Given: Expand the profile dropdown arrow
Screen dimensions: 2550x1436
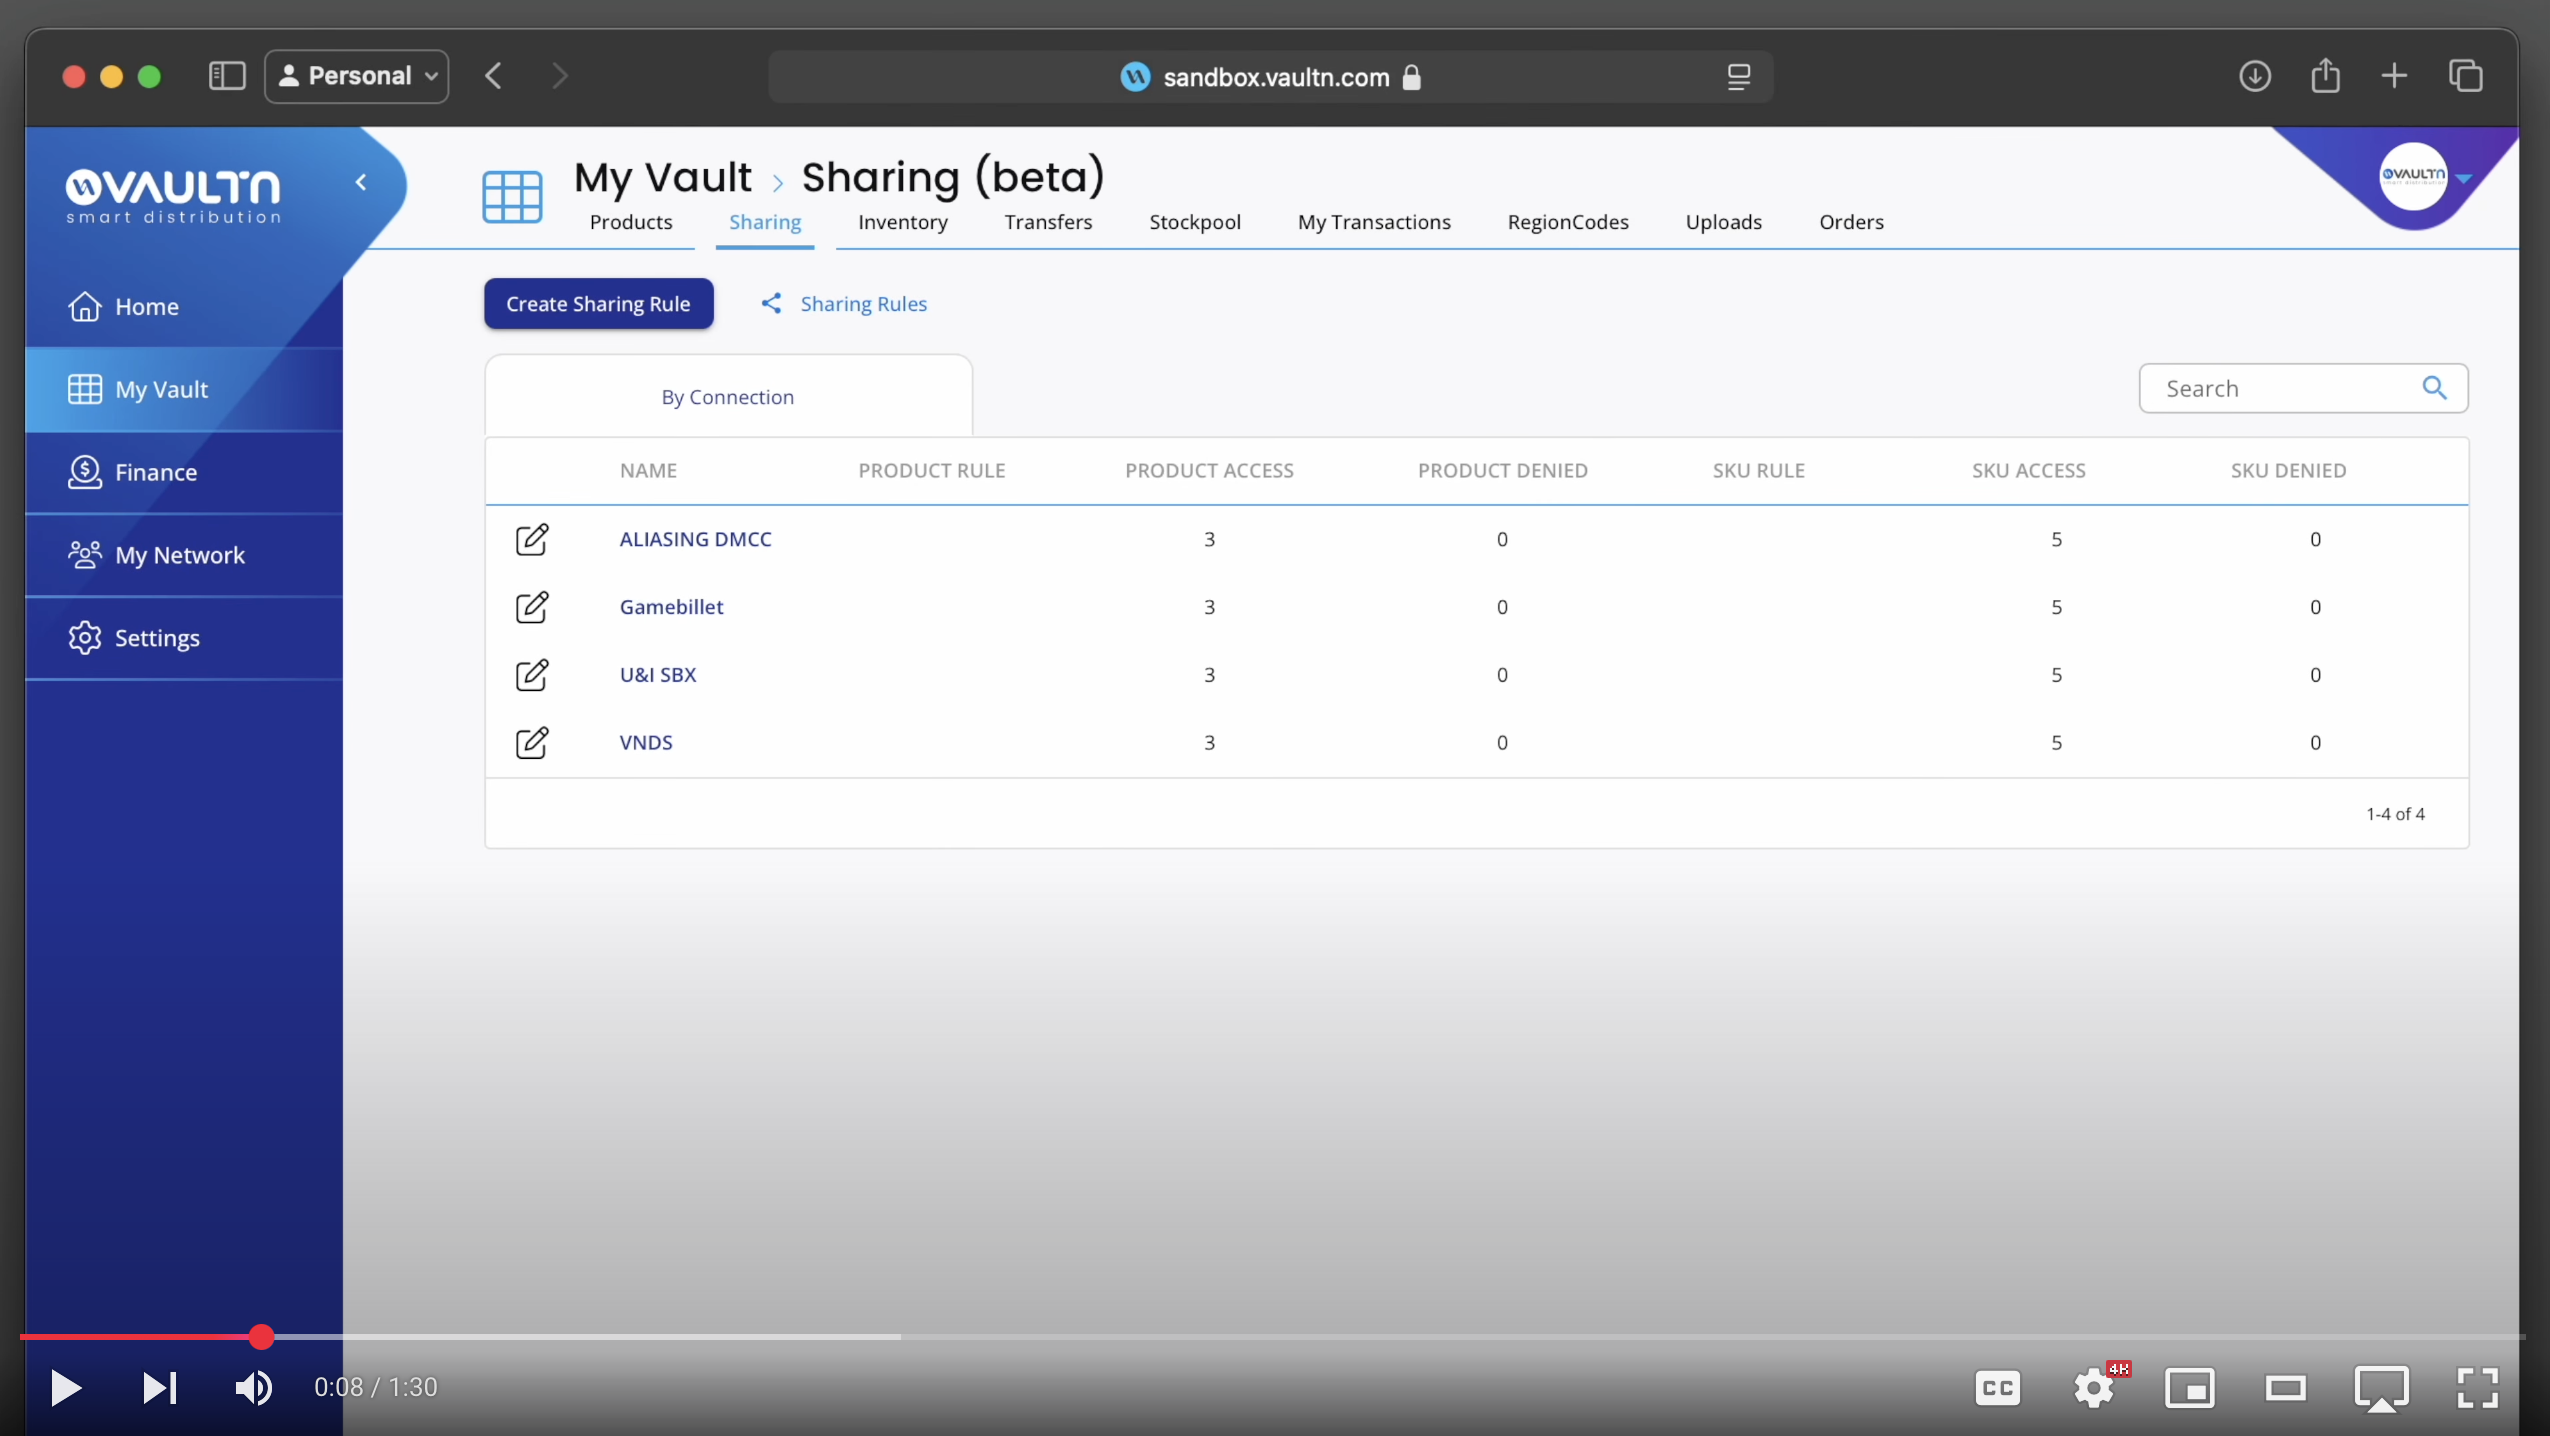Looking at the screenshot, I should [2464, 179].
